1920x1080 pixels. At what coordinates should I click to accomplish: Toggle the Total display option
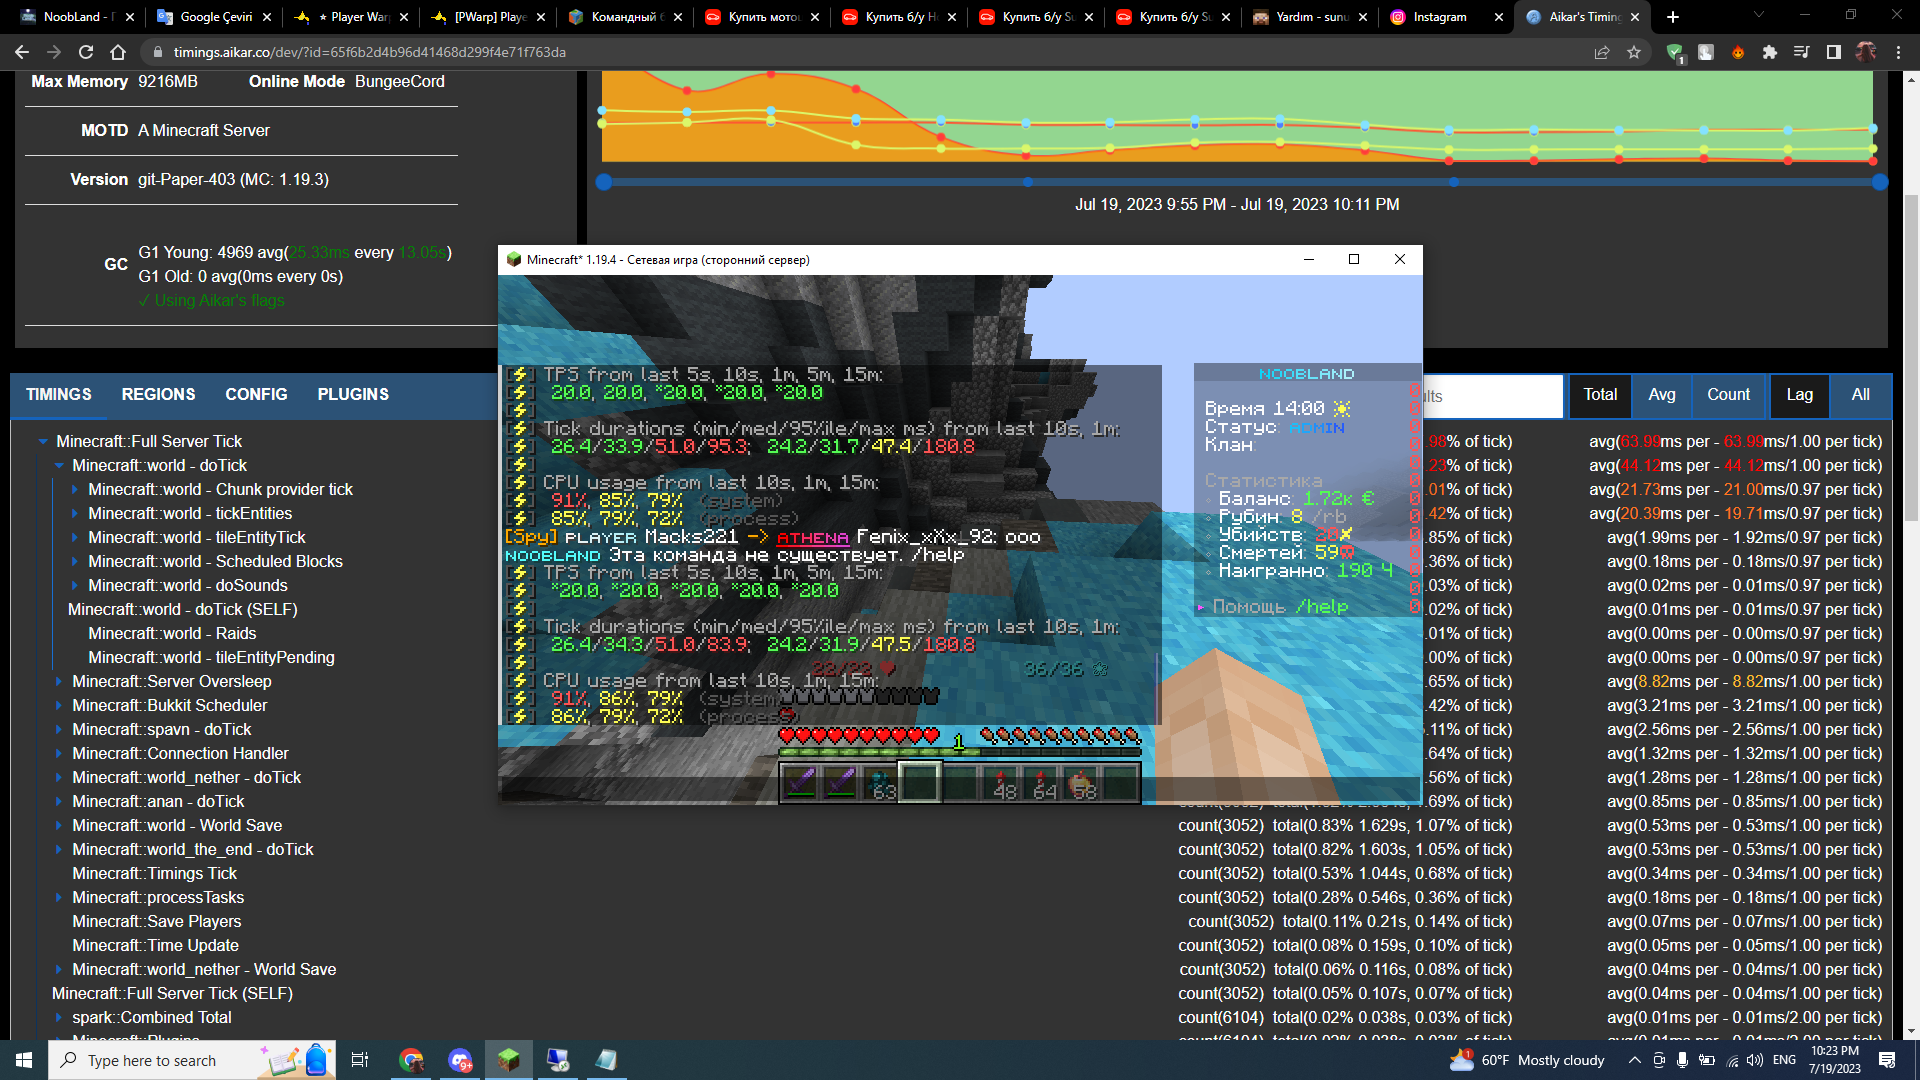pyautogui.click(x=1600, y=395)
